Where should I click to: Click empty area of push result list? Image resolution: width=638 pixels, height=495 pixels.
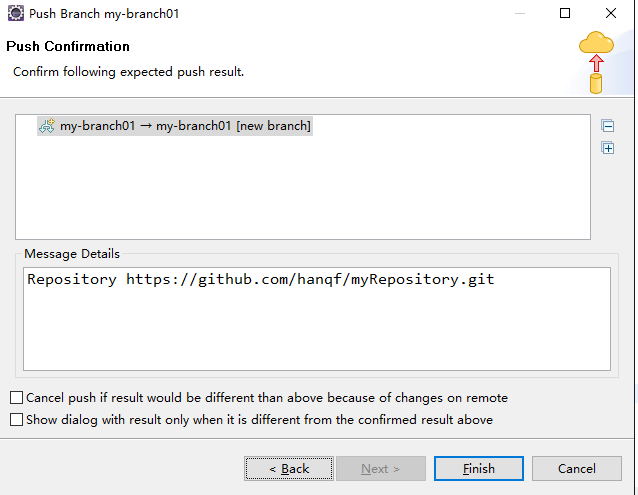(303, 187)
